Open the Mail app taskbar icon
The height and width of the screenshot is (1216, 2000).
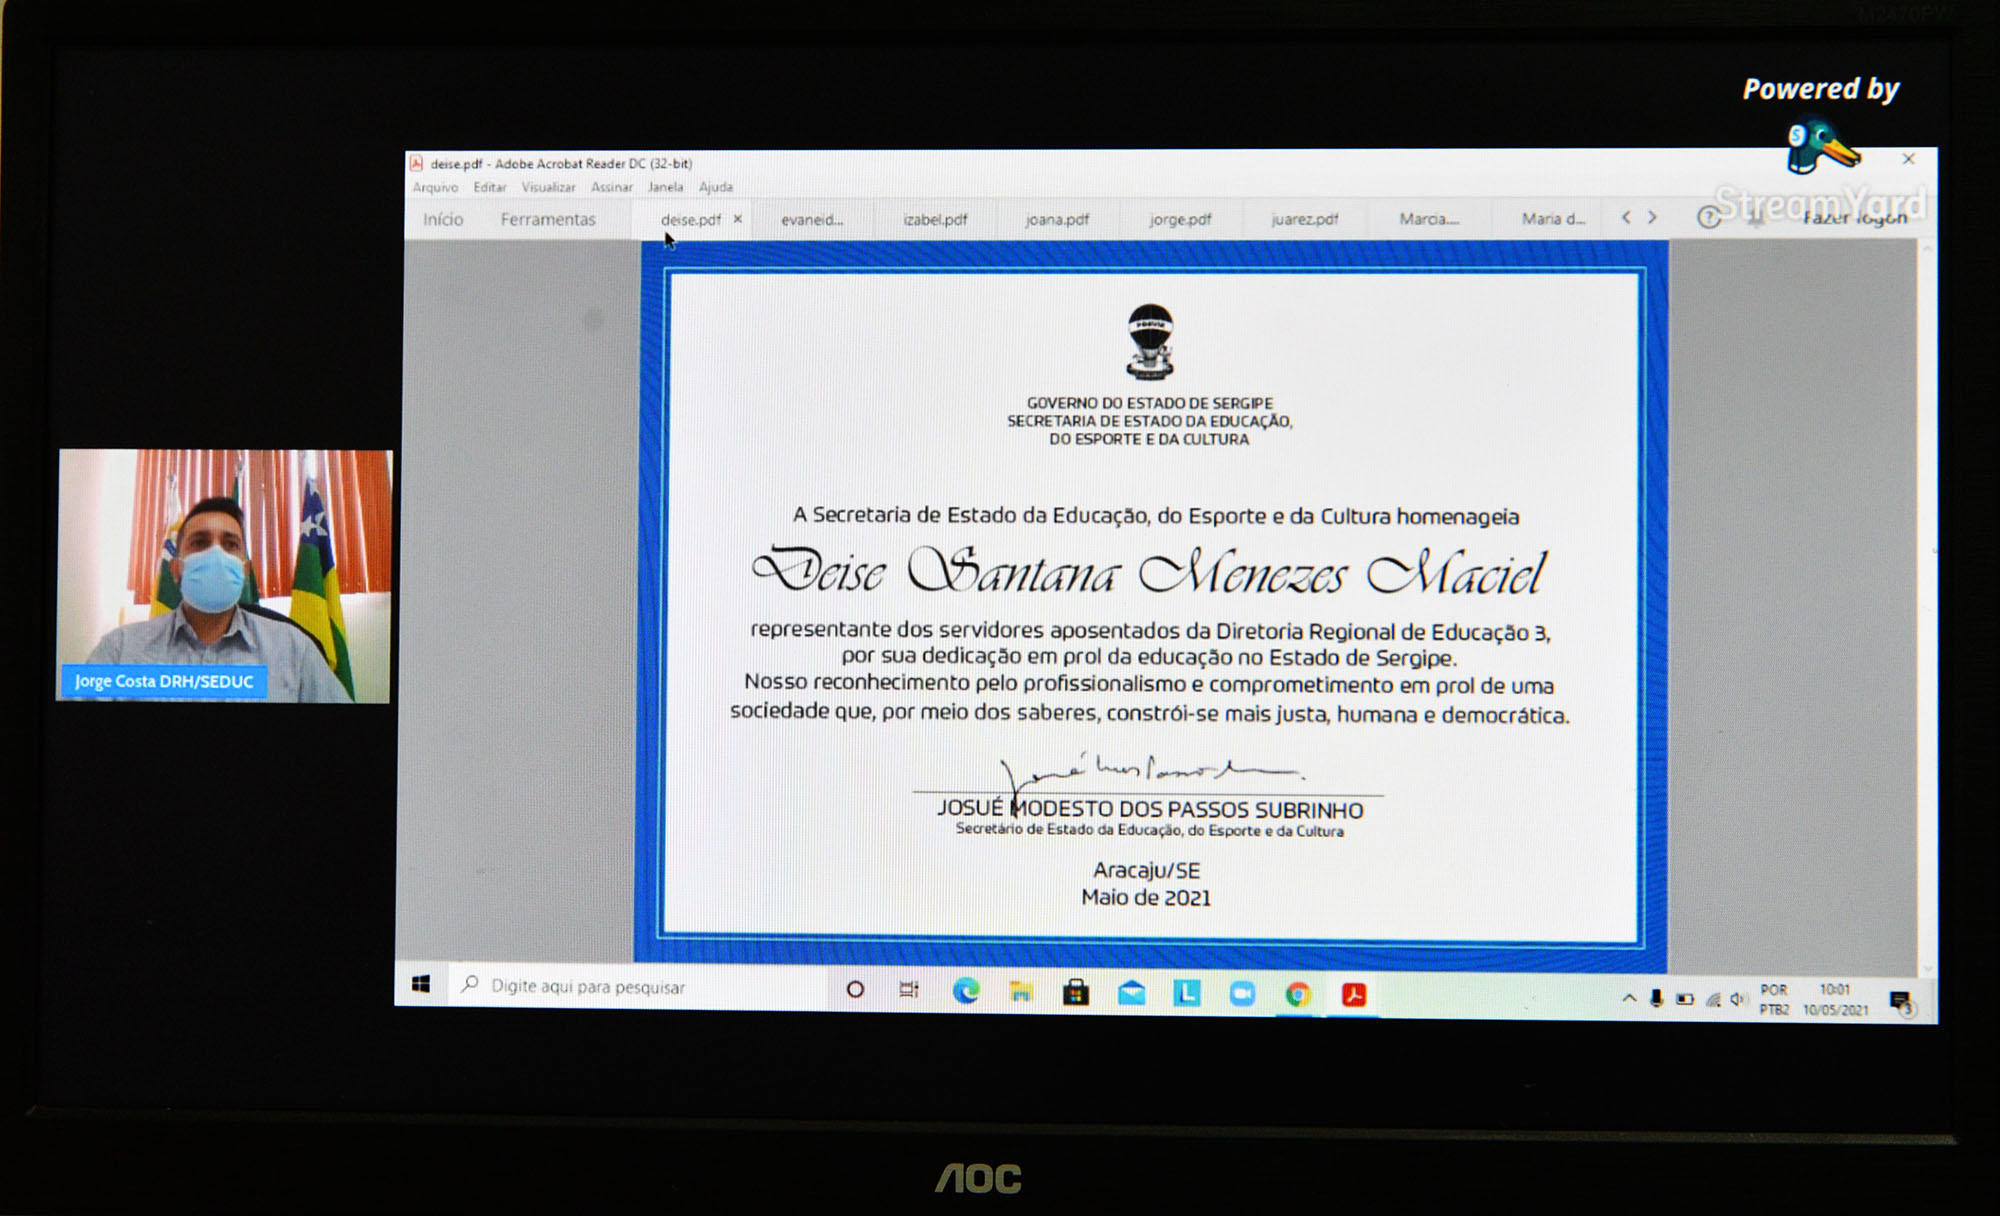[1132, 993]
